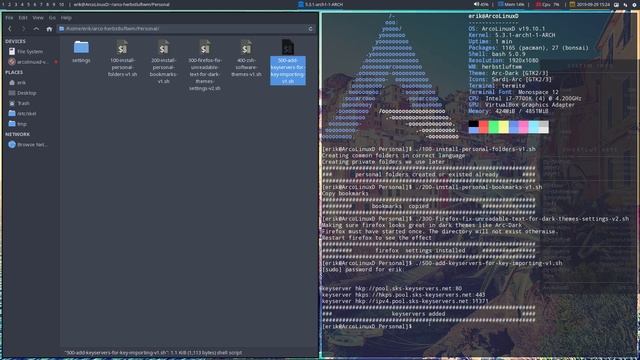This screenshot has height=360, width=640.
Task: Select the 100-install-personal-folders-v1.sh script icon
Action: pos(122,48)
